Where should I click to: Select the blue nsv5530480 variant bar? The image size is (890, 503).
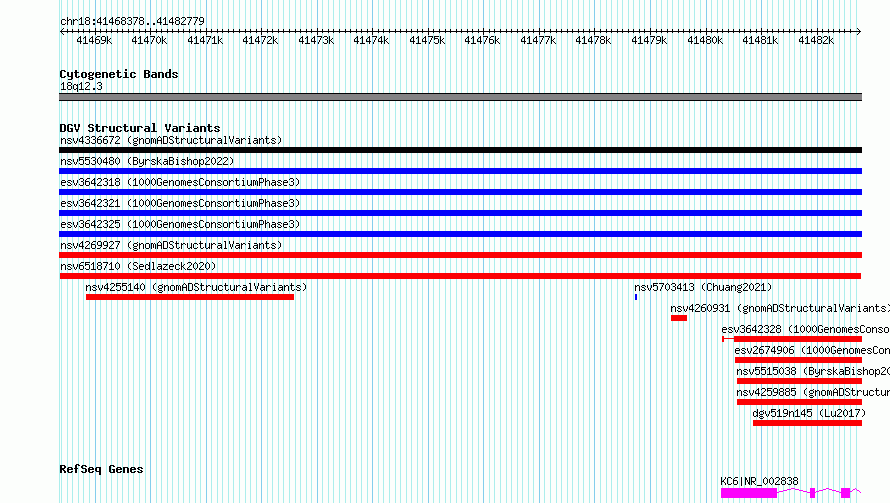(460, 171)
